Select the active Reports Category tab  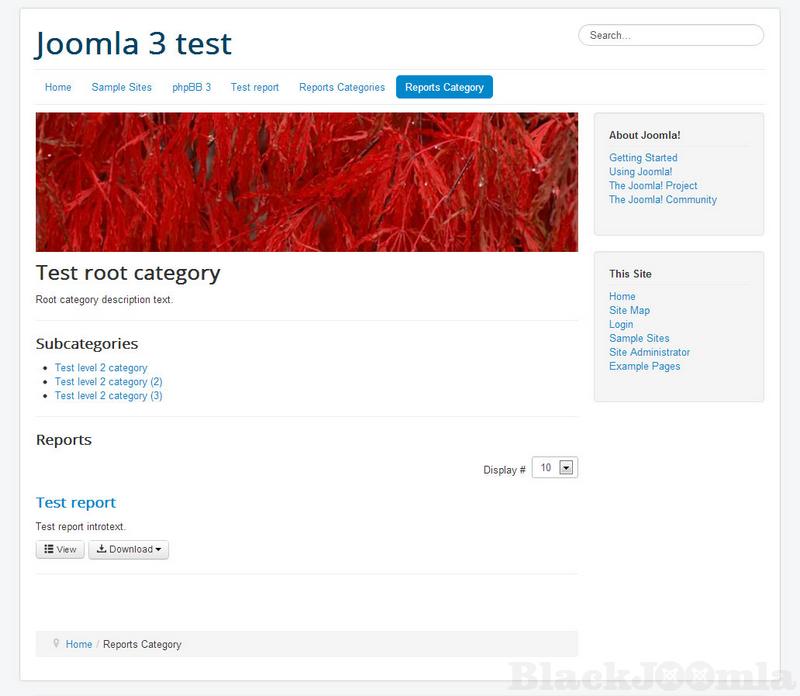444,87
